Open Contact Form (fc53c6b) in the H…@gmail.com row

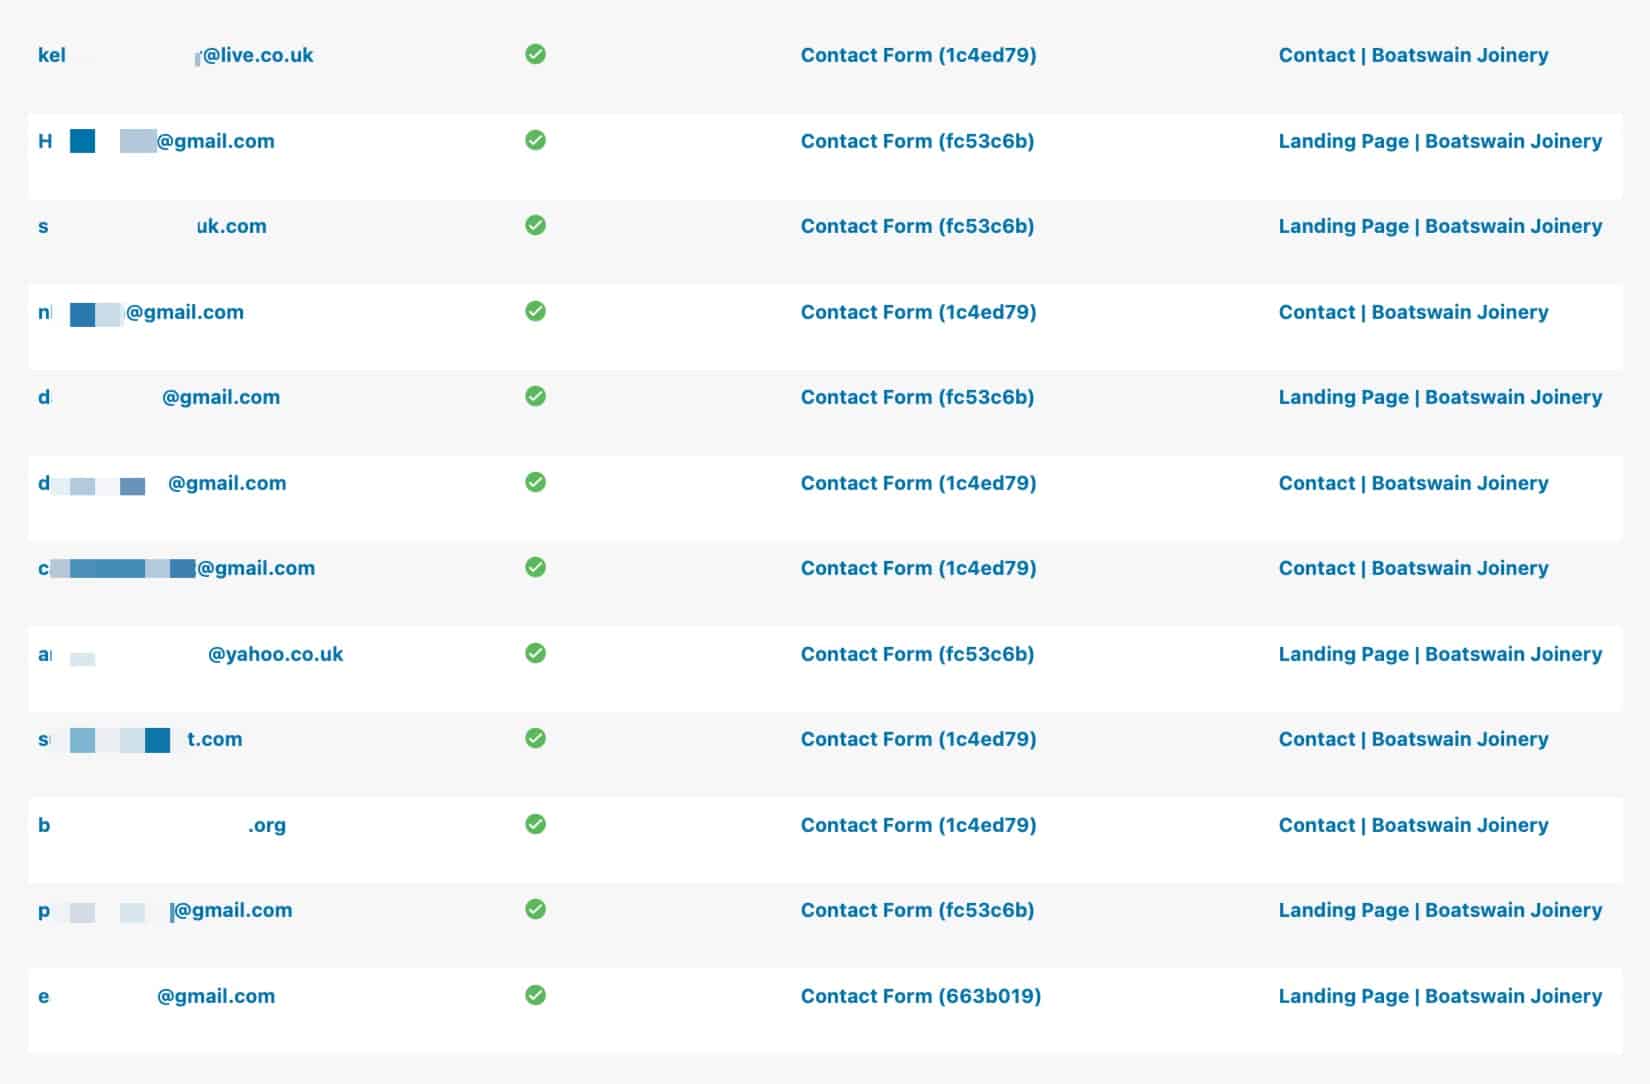coord(917,141)
